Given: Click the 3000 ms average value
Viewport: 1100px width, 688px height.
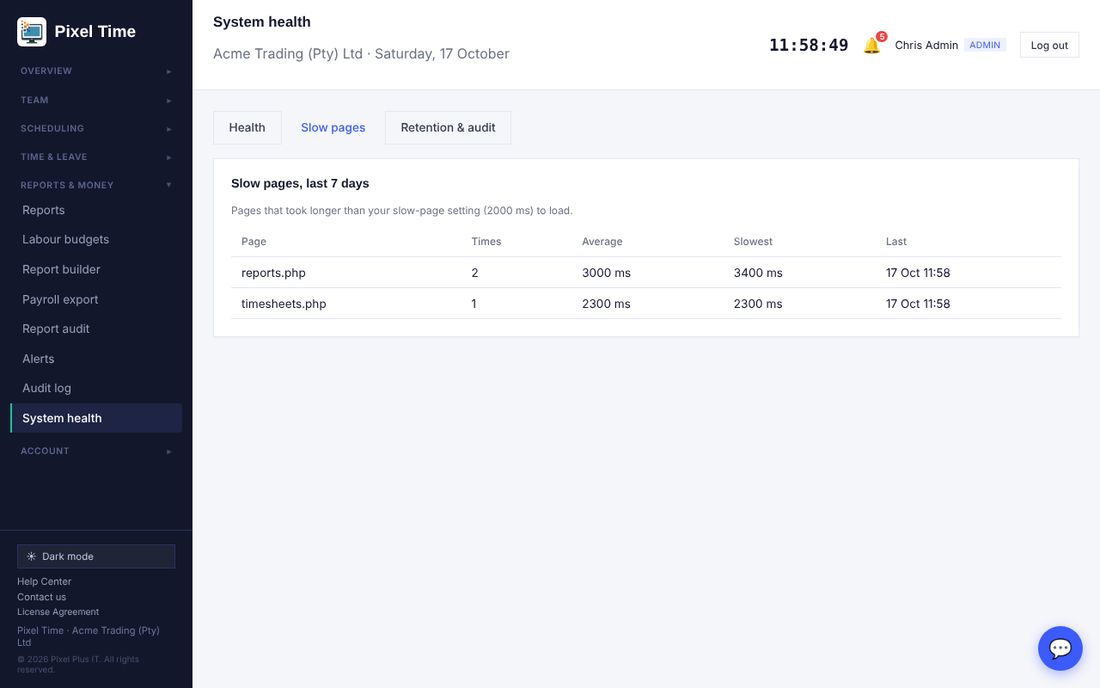Looking at the screenshot, I should pos(606,273).
